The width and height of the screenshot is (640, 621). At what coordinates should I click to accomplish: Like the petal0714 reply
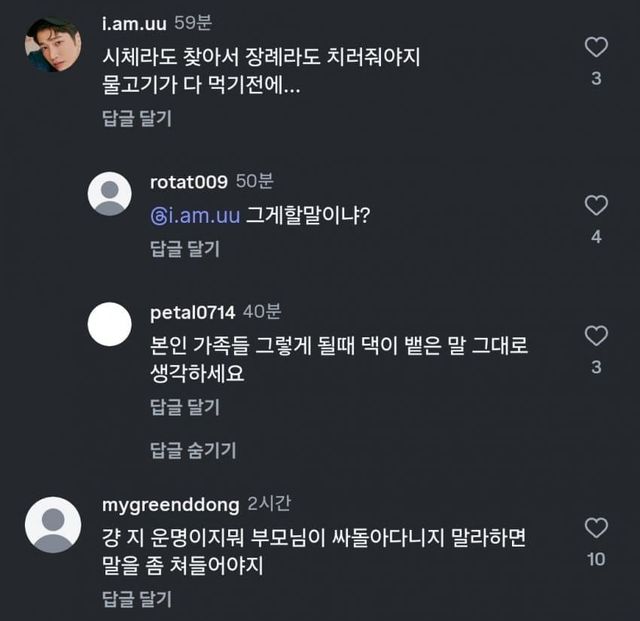[x=596, y=336]
